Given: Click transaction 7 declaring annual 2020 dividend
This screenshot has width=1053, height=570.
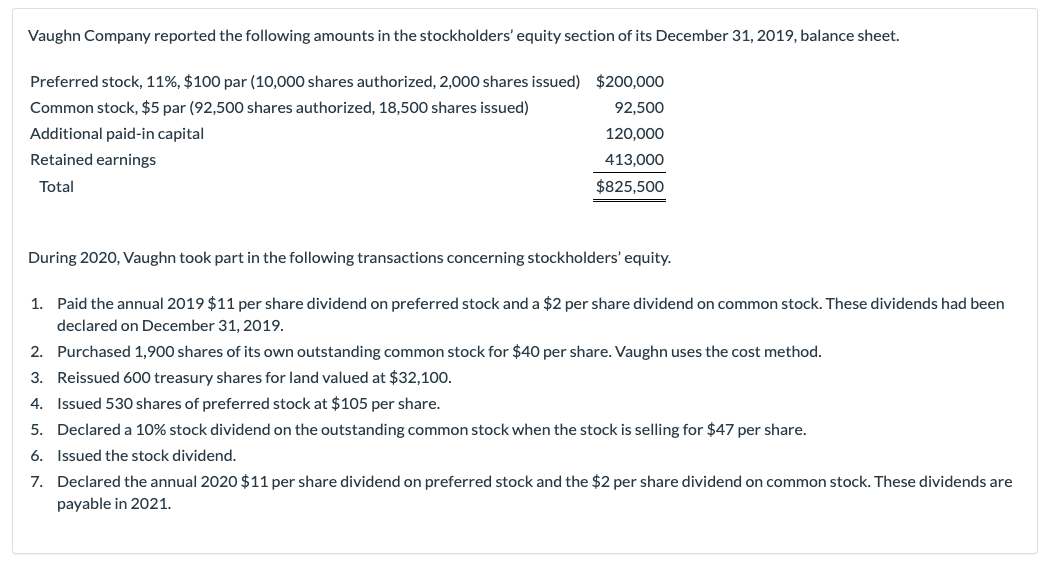Looking at the screenshot, I should click(x=534, y=481).
